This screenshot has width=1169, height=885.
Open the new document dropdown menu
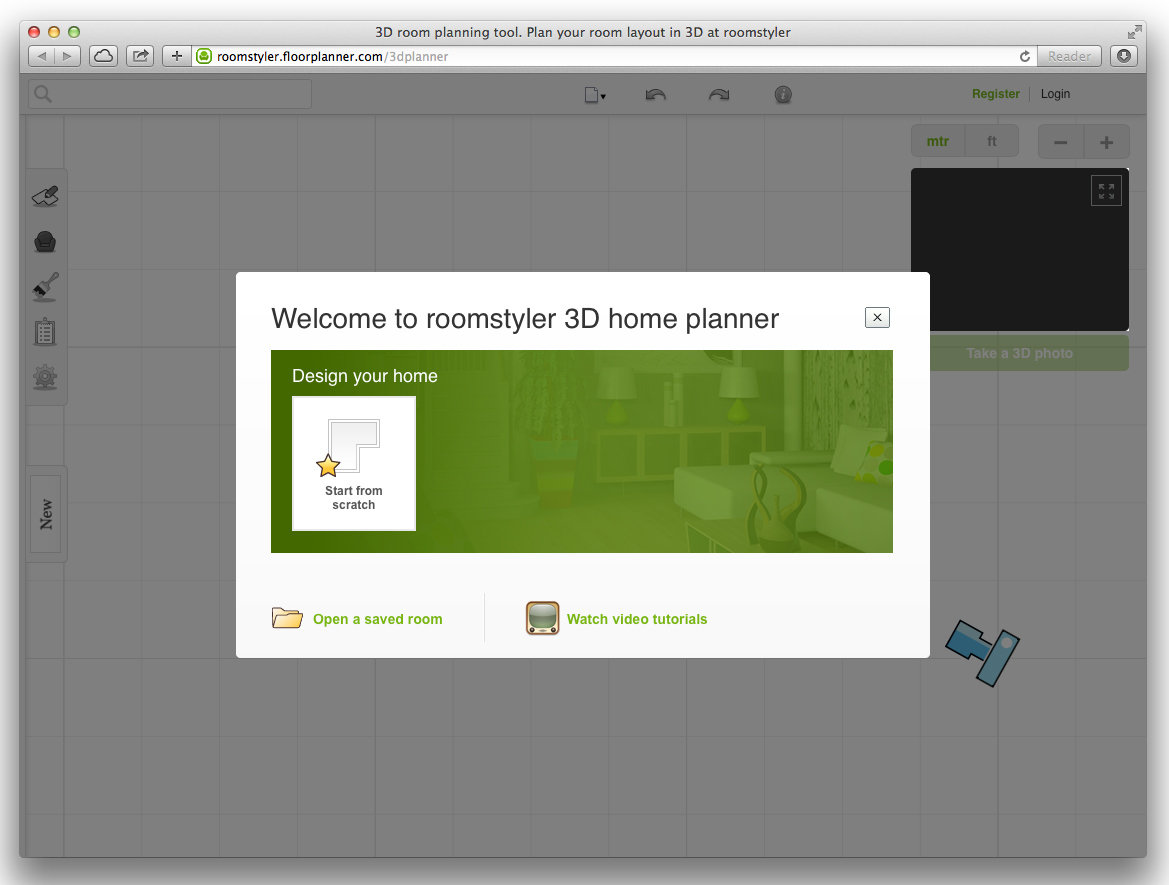click(595, 95)
